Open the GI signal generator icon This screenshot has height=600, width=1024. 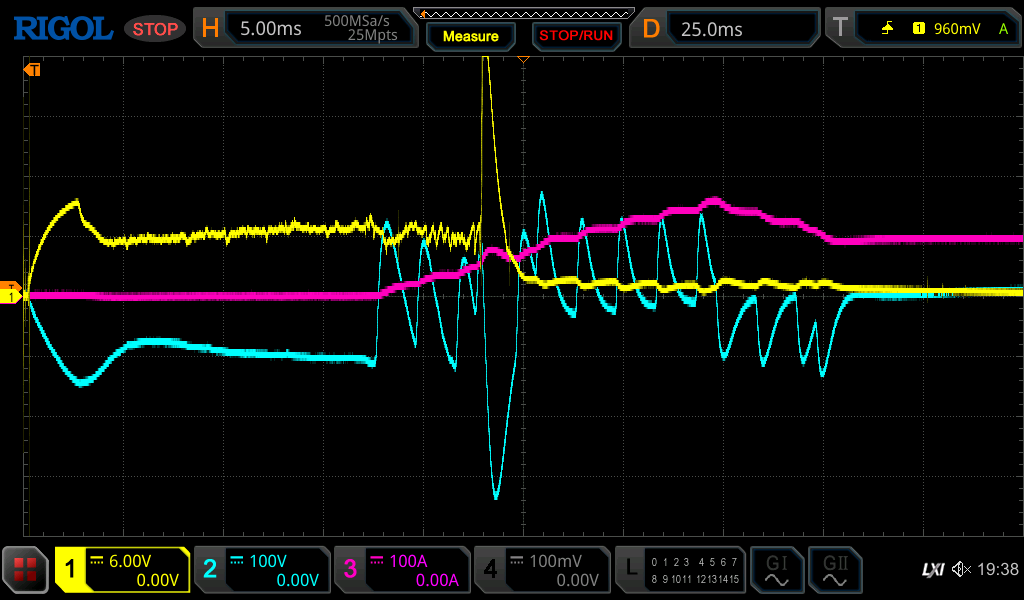pyautogui.click(x=776, y=570)
